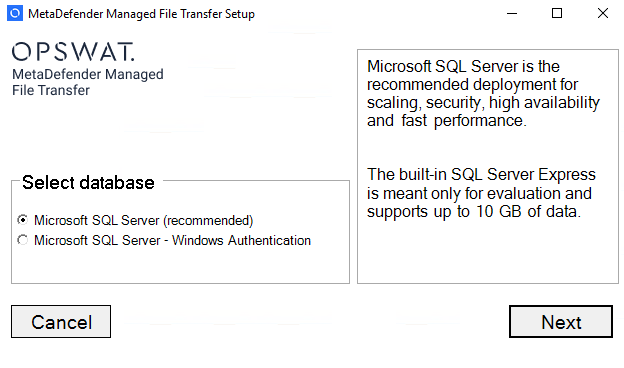Image resolution: width=624 pixels, height=368 pixels.
Task: Click the window title 'MetaDefender Managed File Transfer Setup'
Action: point(141,14)
